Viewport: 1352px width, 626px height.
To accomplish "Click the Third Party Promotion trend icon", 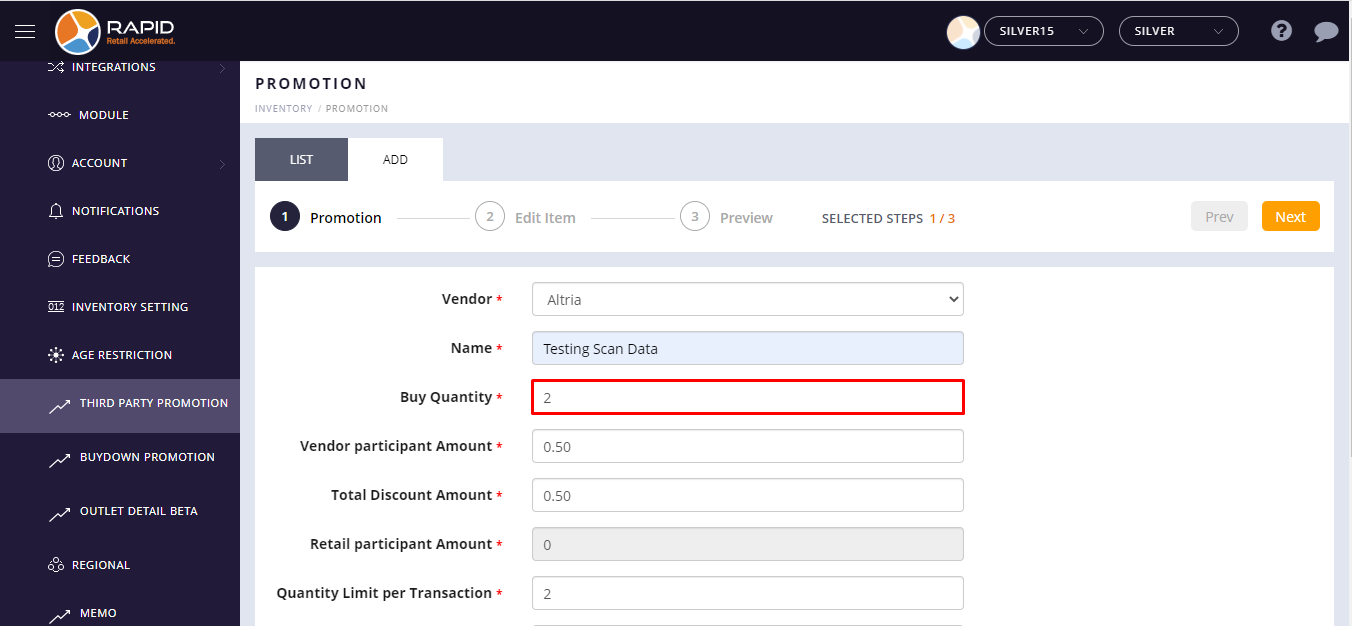I will [x=60, y=406].
